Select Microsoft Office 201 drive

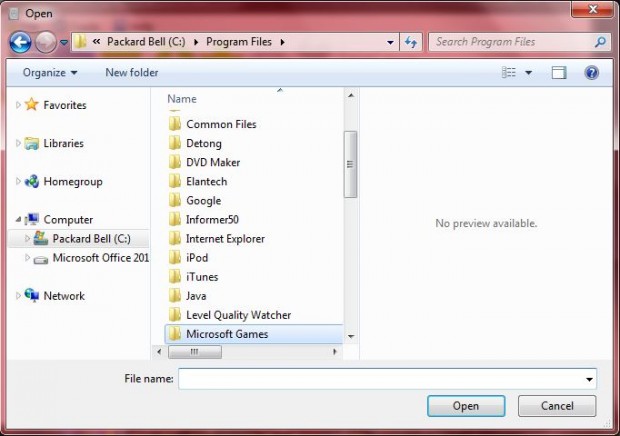101,258
